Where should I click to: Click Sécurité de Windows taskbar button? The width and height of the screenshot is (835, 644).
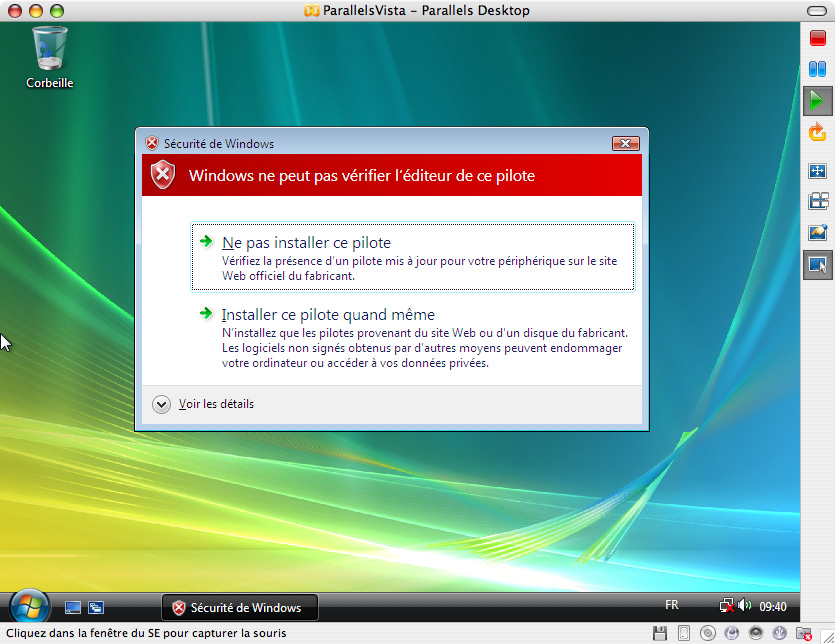tap(240, 607)
